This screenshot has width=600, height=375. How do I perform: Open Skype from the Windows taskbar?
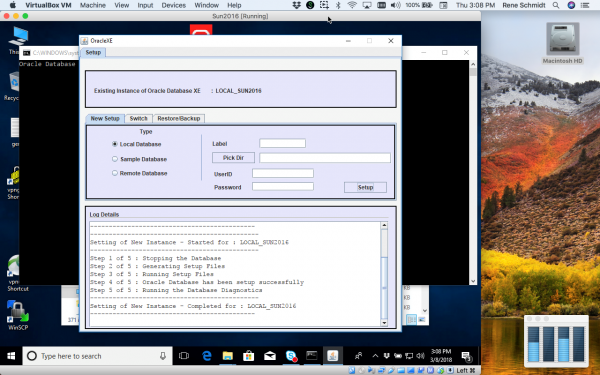click(x=291, y=356)
